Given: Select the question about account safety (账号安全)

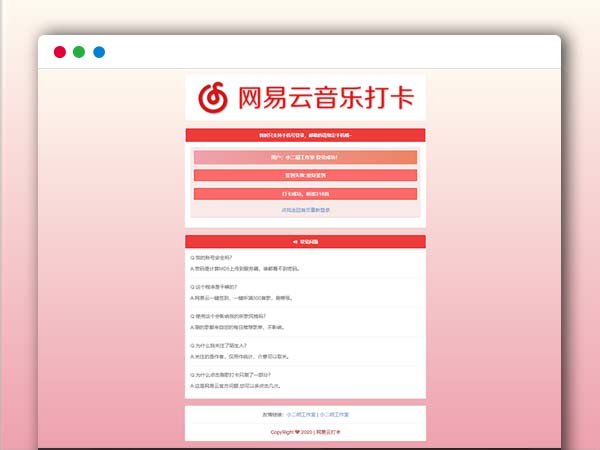Looking at the screenshot, I should [x=211, y=258].
